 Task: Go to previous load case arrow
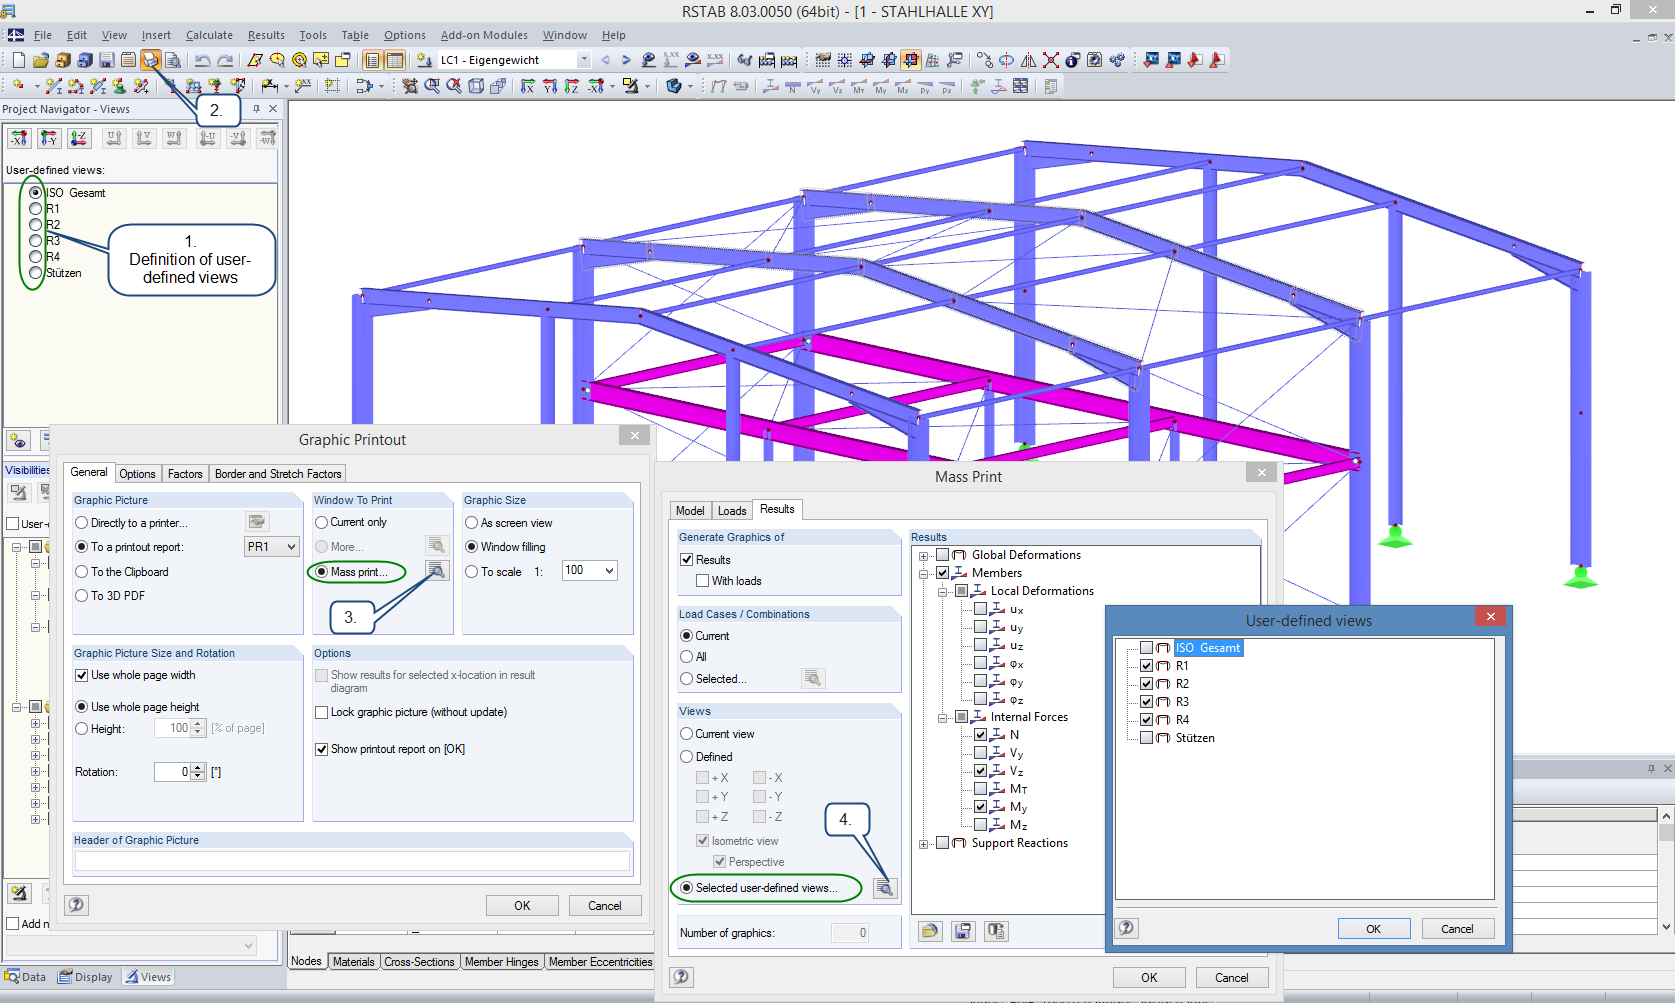click(x=605, y=60)
